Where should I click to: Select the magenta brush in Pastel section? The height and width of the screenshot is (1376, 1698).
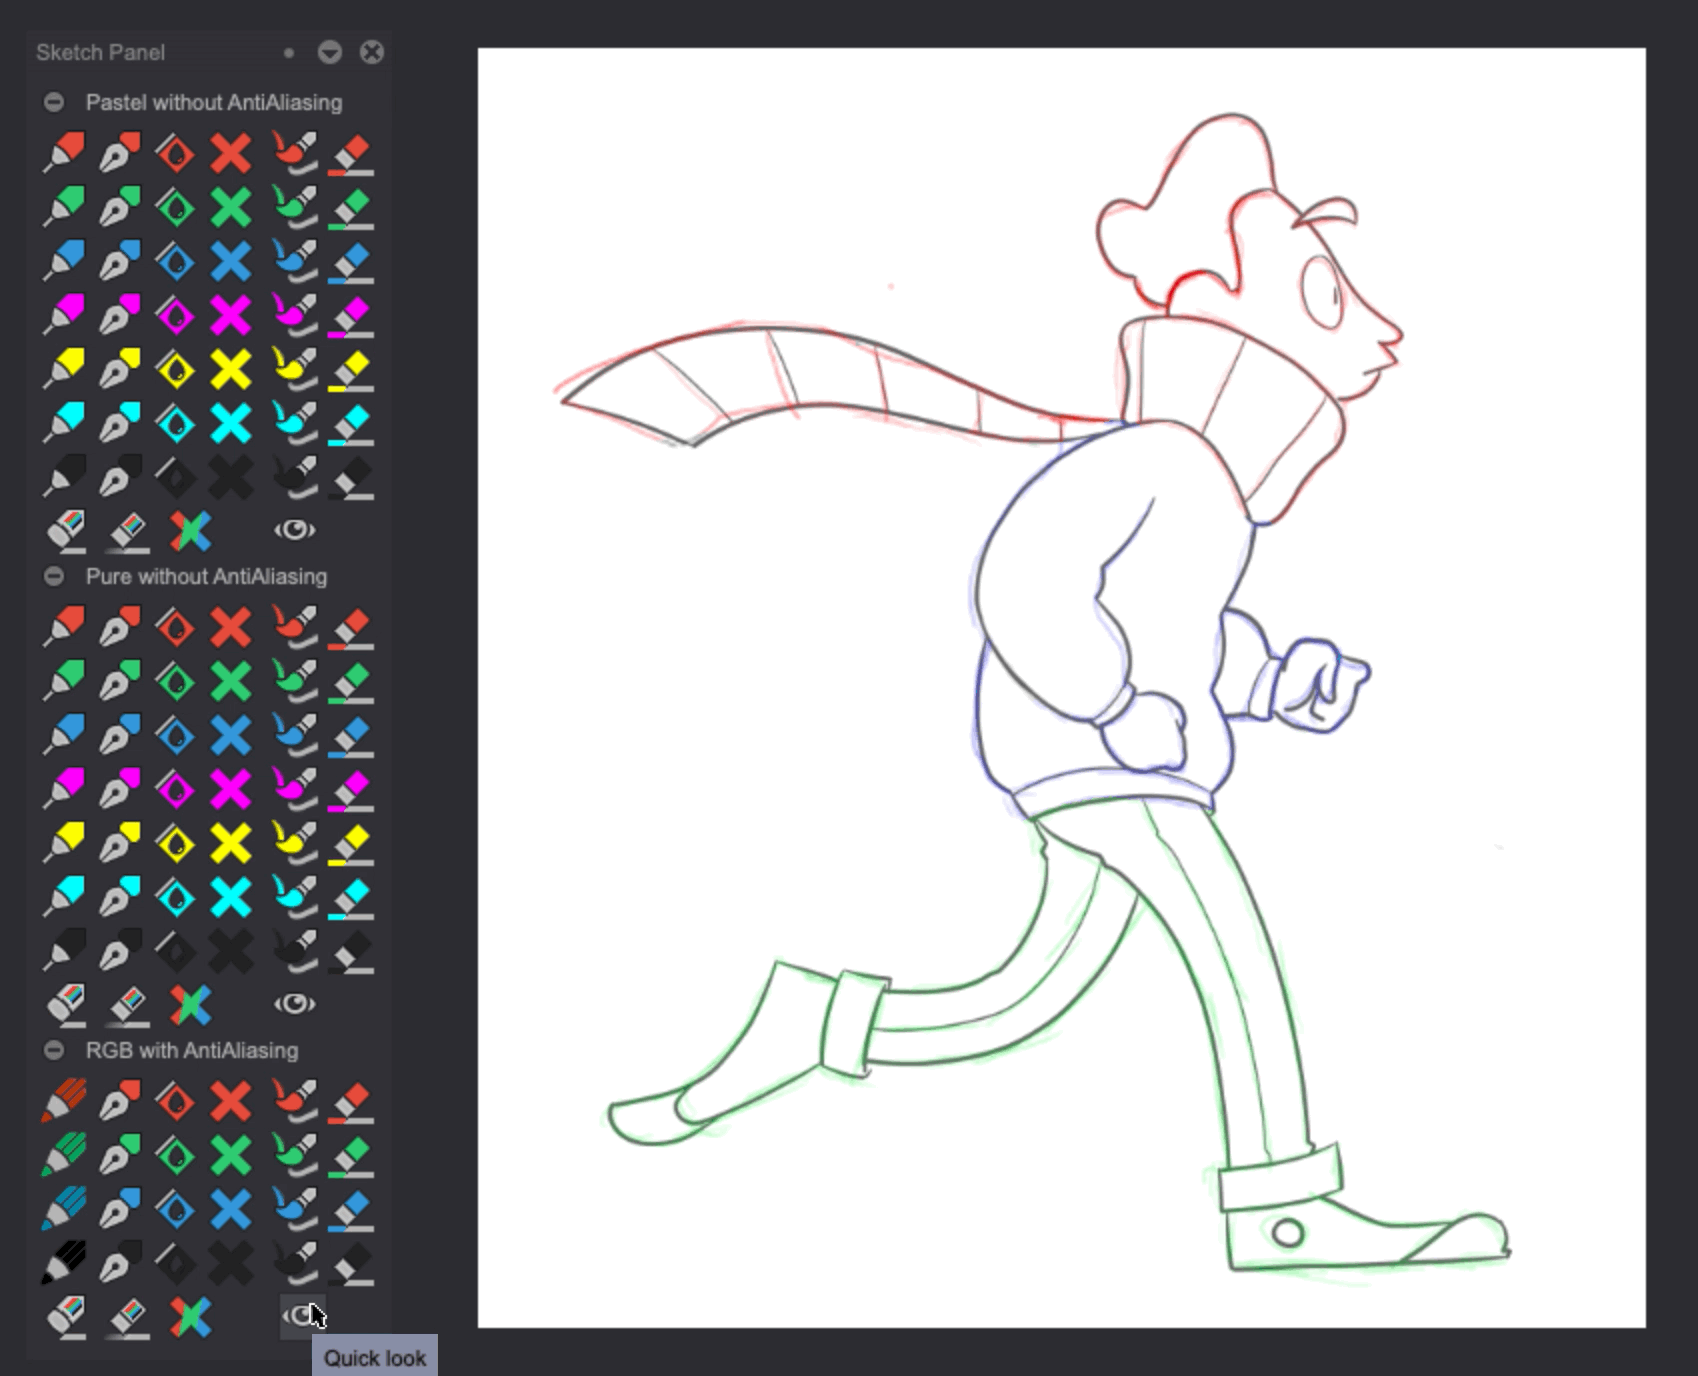(292, 315)
